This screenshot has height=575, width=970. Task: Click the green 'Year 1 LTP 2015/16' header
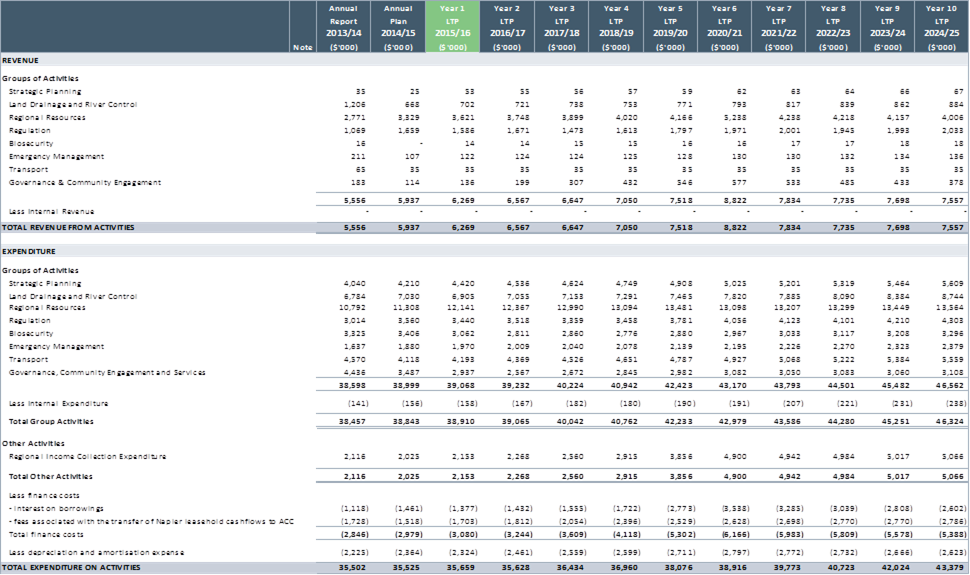[x=452, y=27]
